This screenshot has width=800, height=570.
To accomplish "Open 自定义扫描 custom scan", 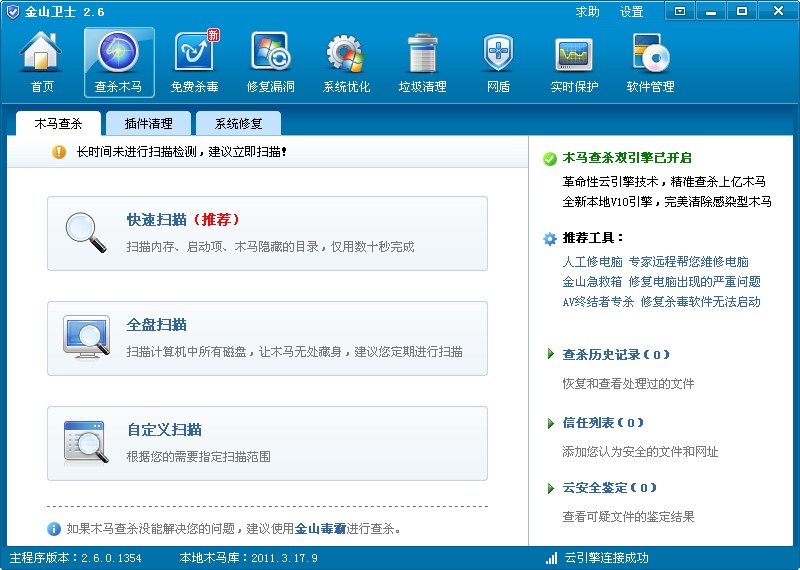I will coord(267,443).
